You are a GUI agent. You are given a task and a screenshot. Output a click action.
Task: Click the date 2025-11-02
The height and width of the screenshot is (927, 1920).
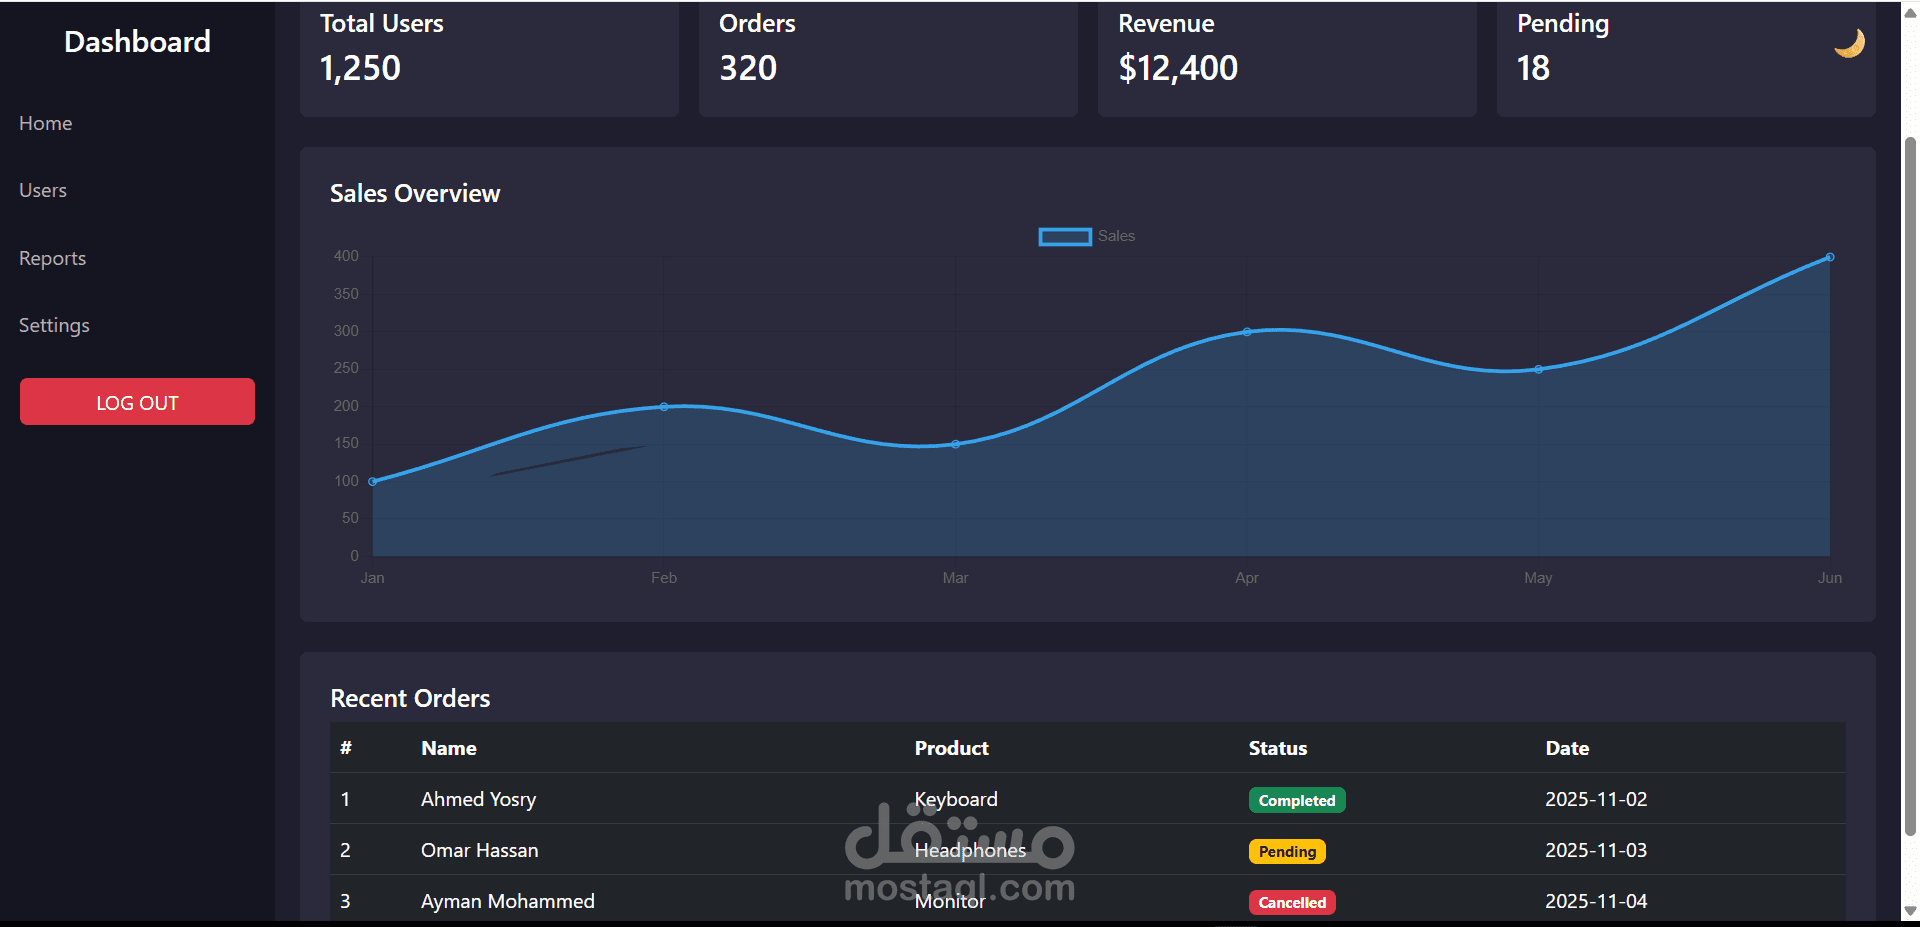pos(1596,799)
